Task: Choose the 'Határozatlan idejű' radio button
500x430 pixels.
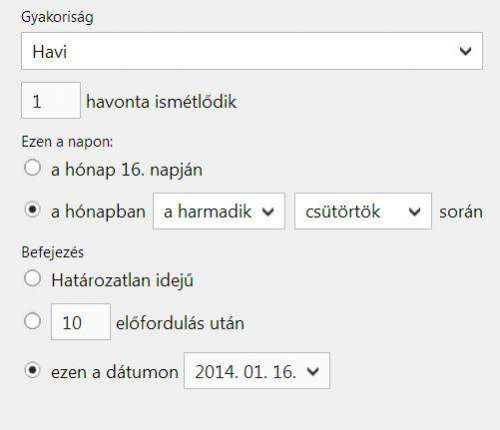Action: point(33,278)
